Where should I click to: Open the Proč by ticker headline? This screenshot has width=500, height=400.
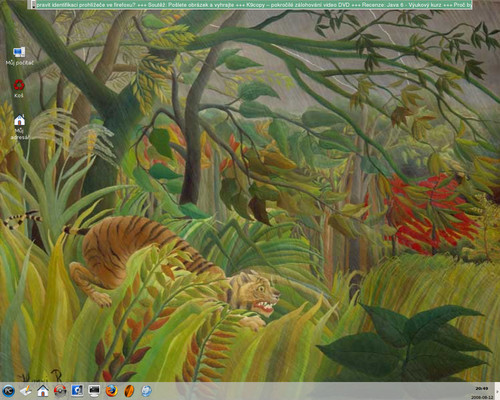click(x=463, y=5)
